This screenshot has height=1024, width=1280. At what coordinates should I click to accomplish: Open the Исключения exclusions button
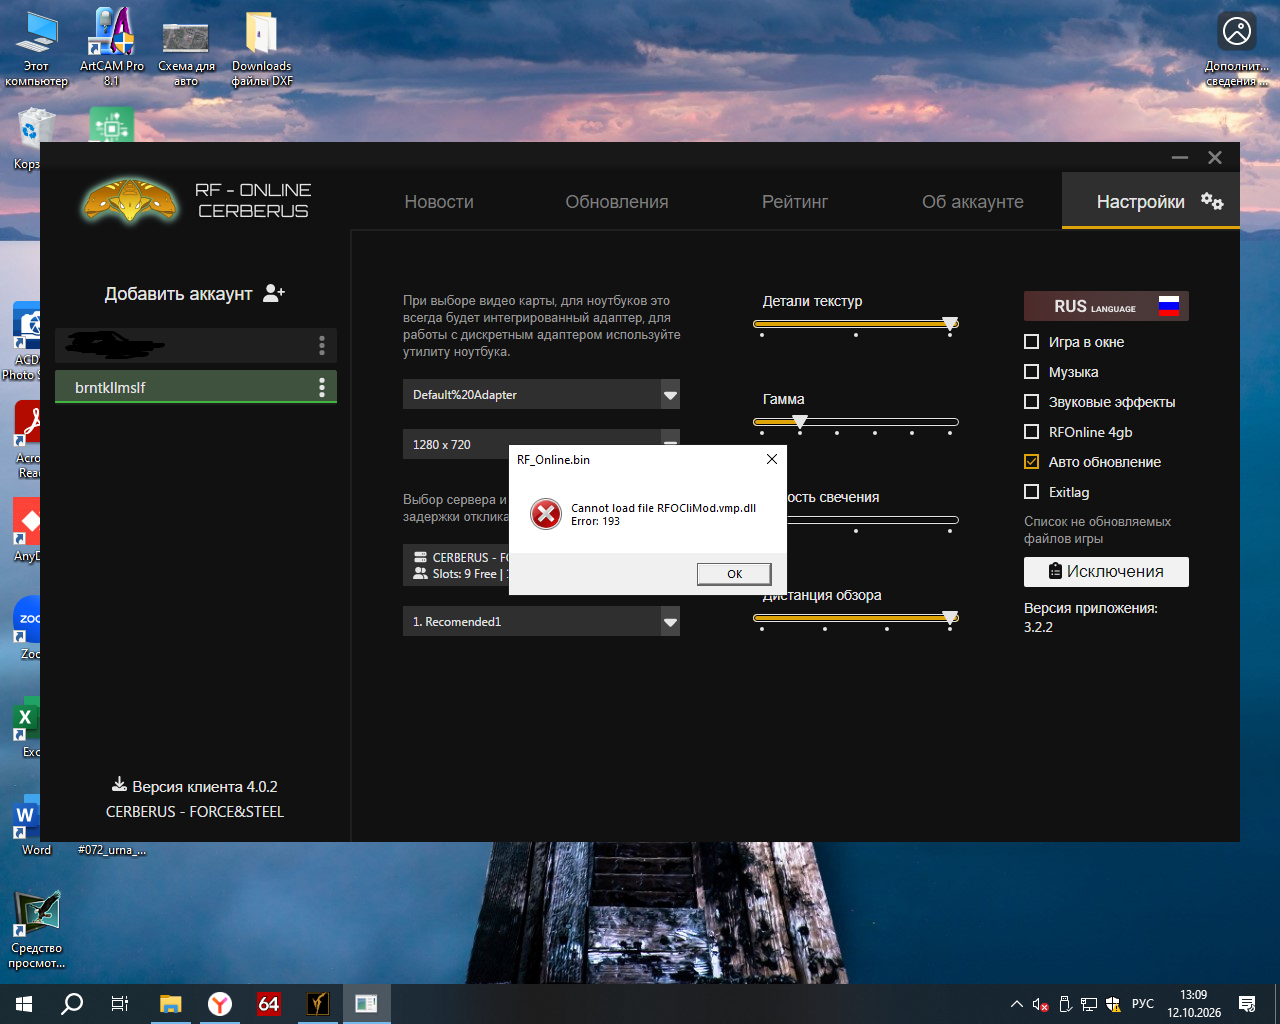(x=1106, y=571)
